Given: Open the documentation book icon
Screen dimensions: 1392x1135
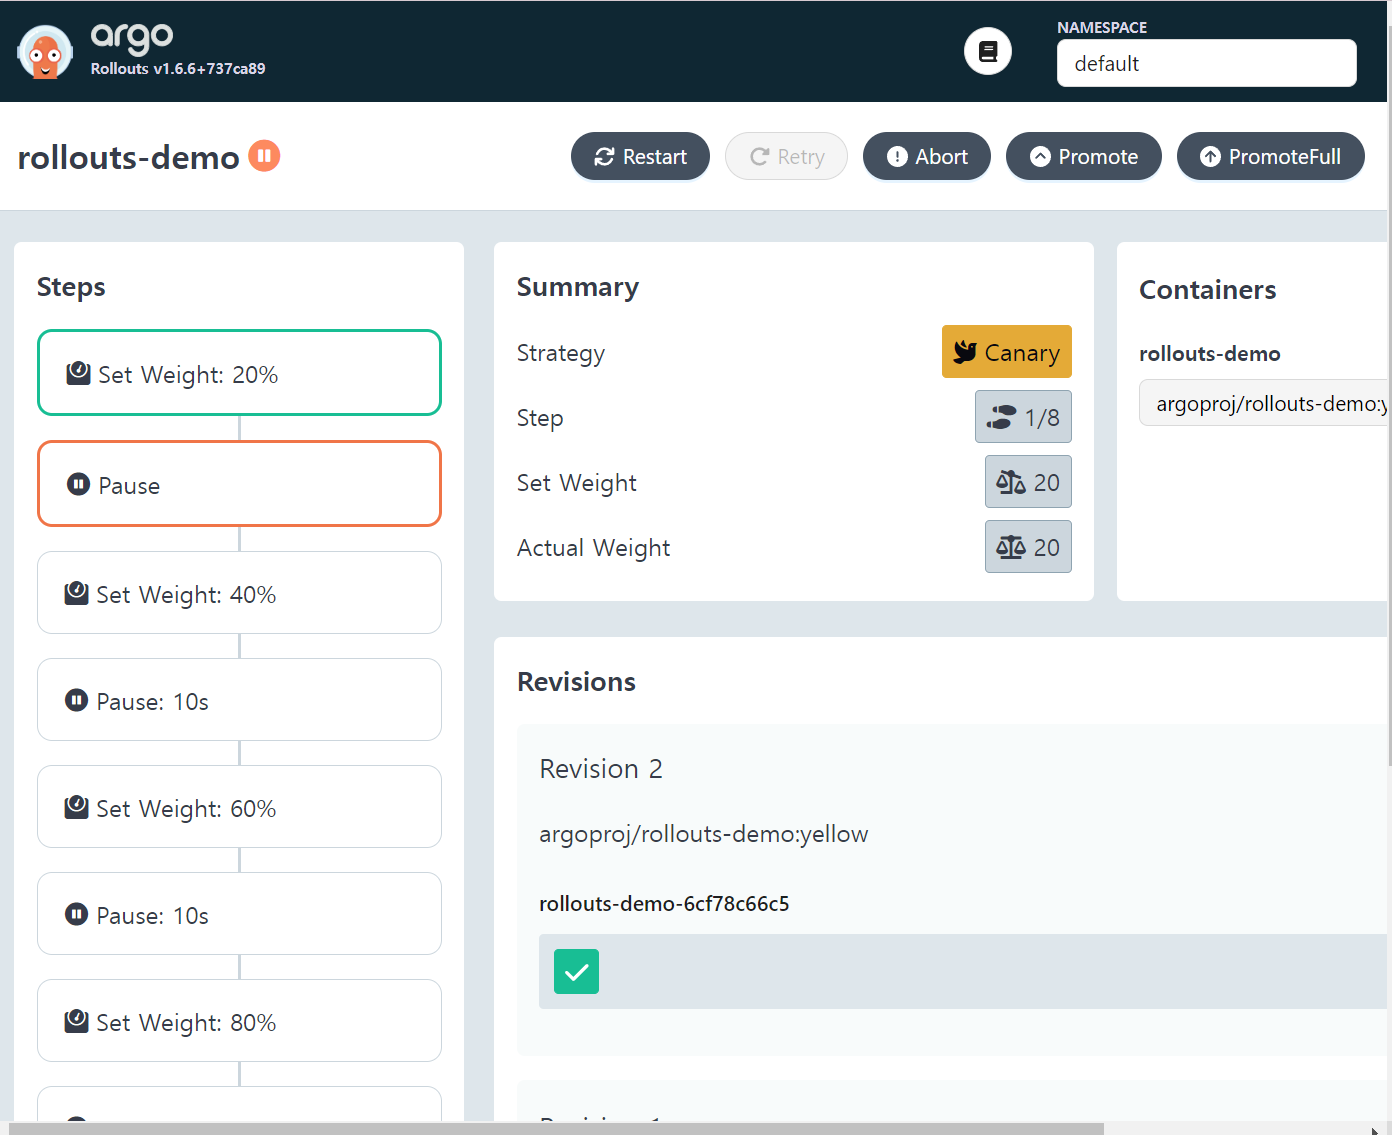Looking at the screenshot, I should coord(988,51).
